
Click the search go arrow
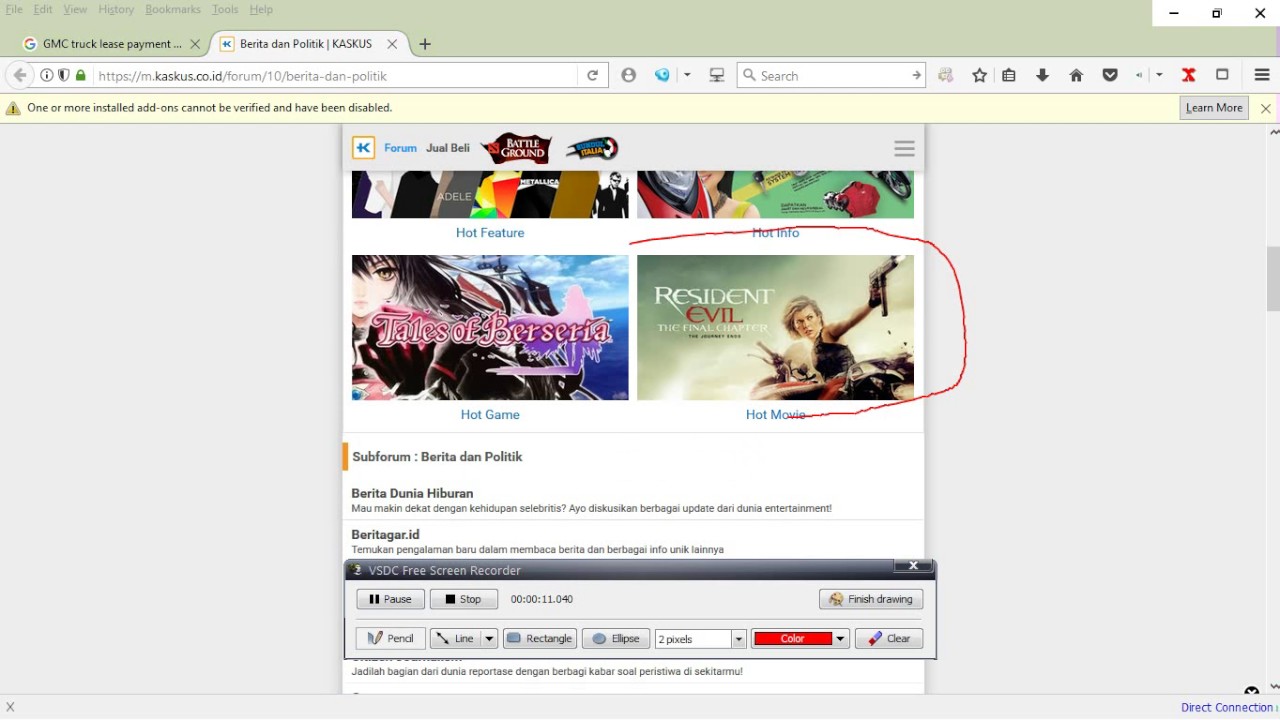tap(916, 75)
